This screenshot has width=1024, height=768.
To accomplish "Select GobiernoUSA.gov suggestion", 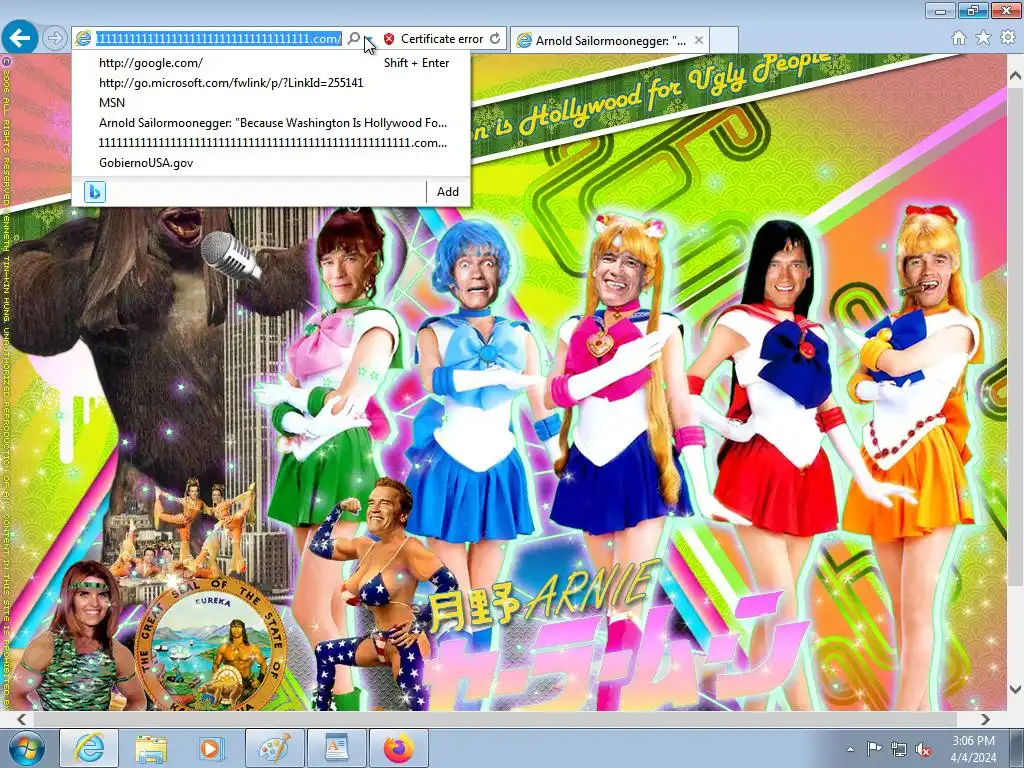I will coord(271,163).
